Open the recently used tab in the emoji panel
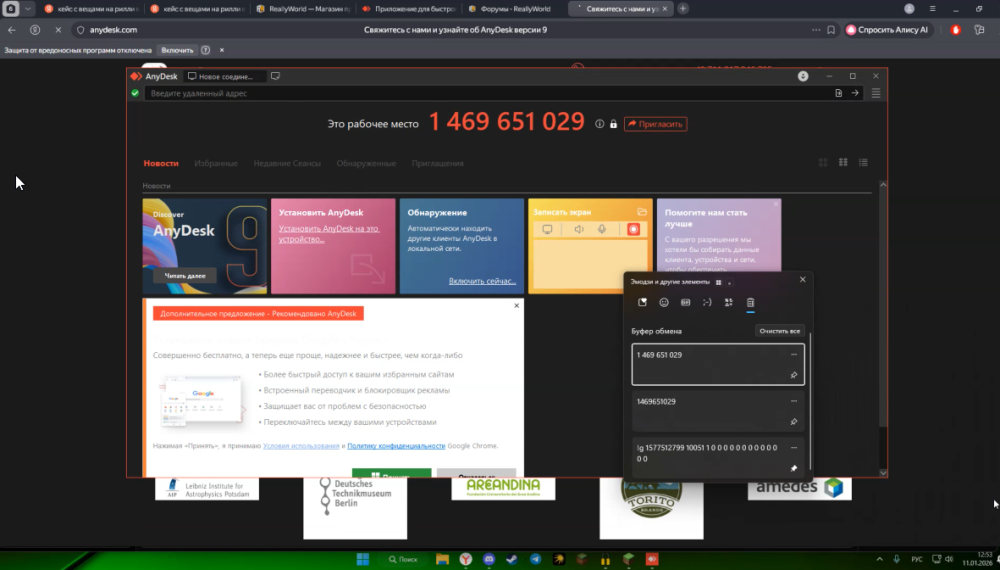 coord(642,302)
